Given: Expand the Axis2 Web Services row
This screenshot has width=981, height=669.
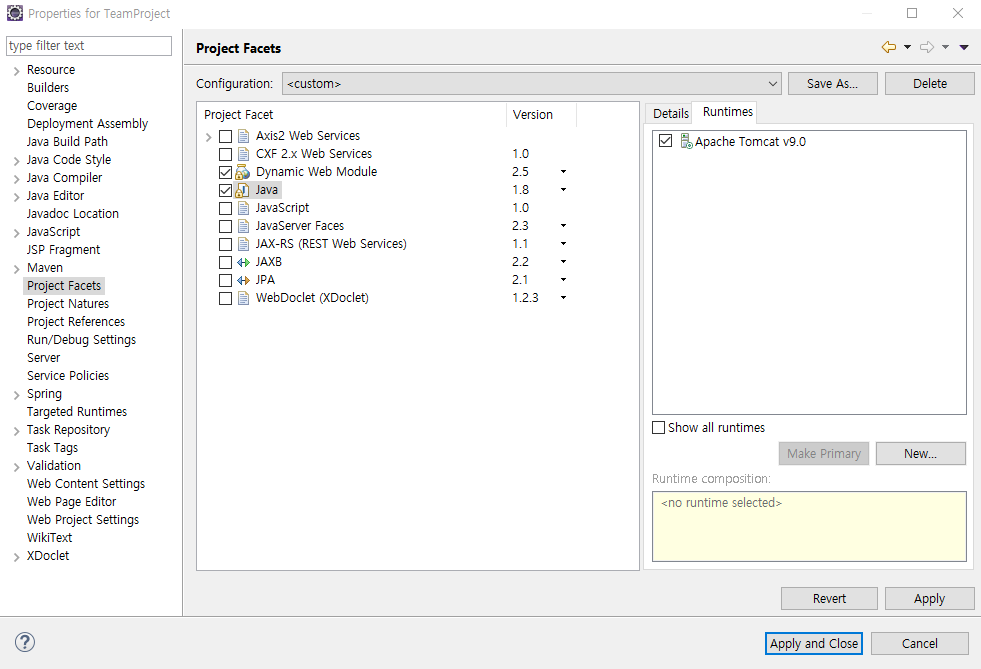Looking at the screenshot, I should pyautogui.click(x=208, y=136).
